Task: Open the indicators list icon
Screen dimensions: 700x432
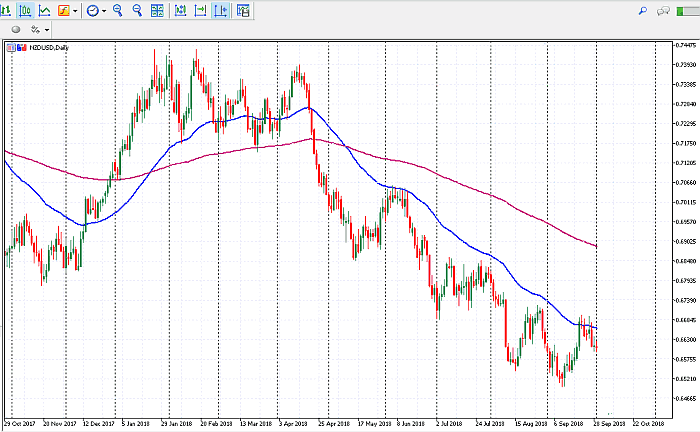Action: [63, 10]
